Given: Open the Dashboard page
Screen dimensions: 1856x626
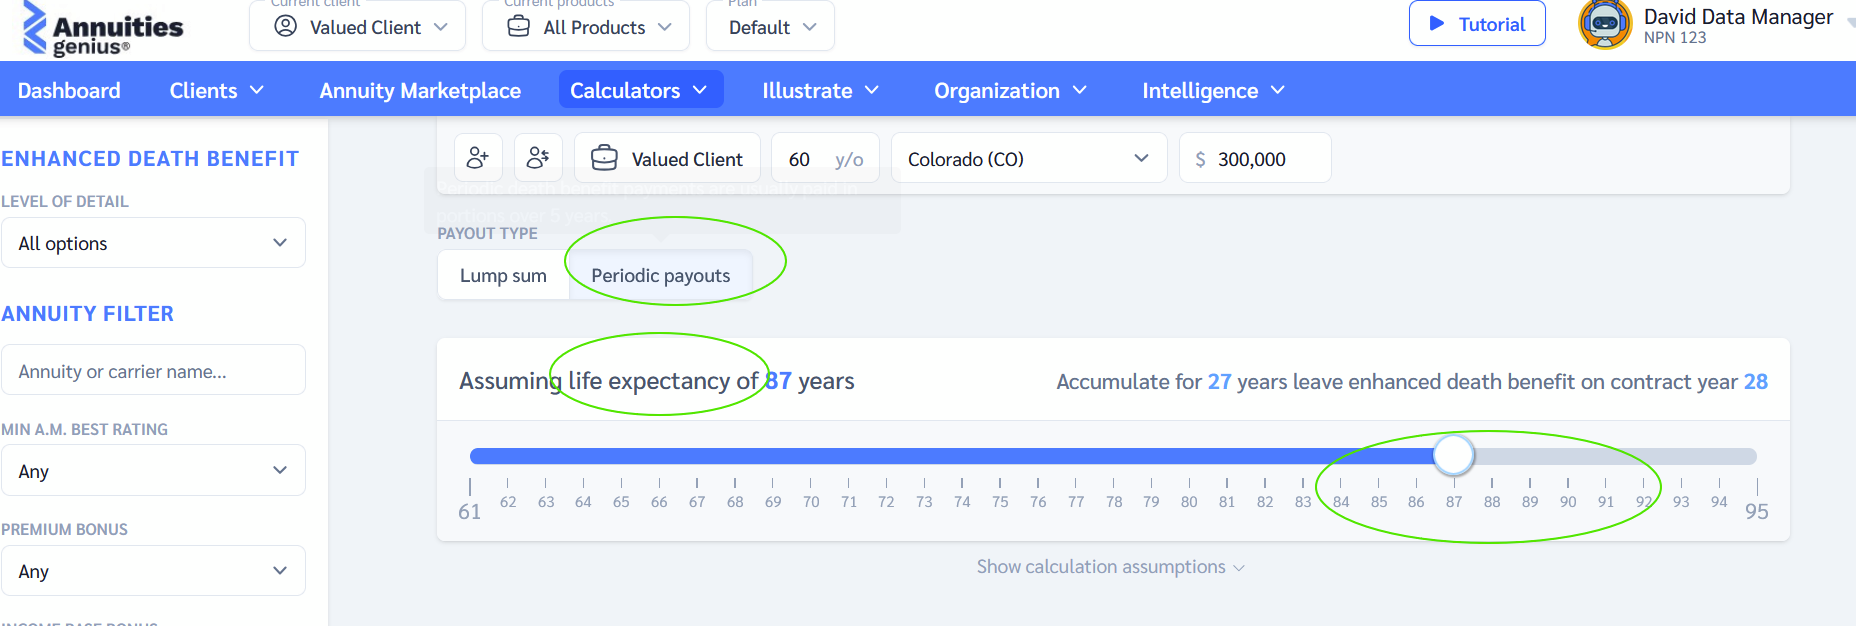Looking at the screenshot, I should click(69, 90).
